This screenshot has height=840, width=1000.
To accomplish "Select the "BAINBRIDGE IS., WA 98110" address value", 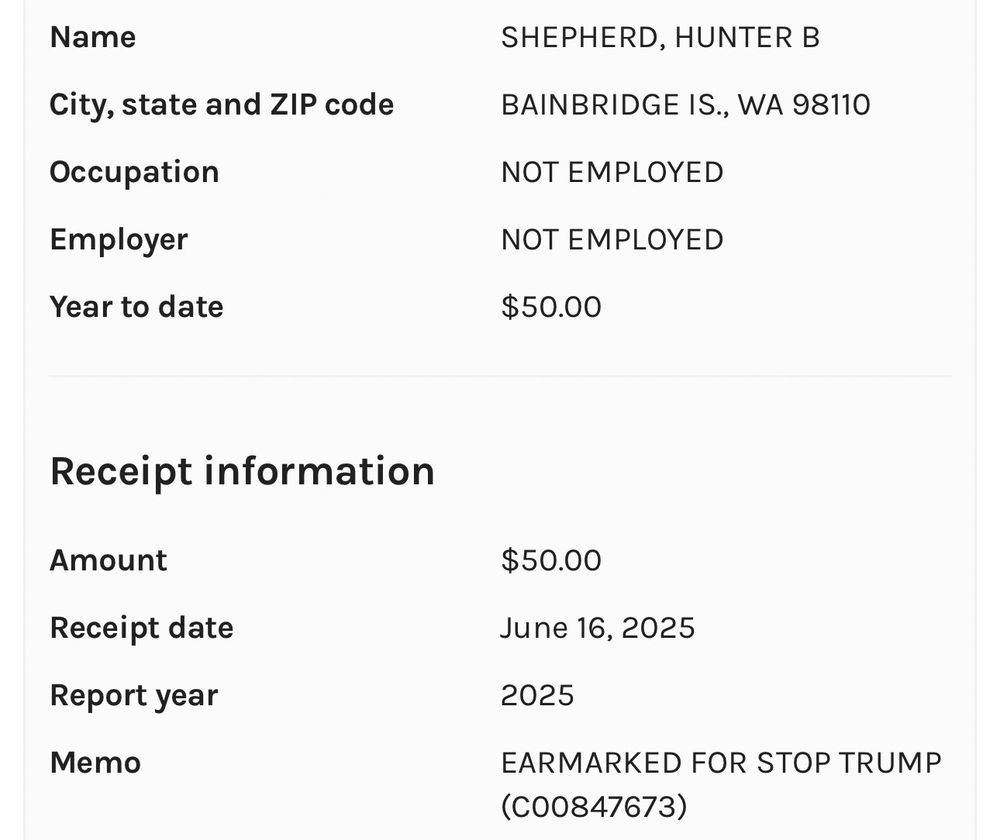I will point(685,105).
